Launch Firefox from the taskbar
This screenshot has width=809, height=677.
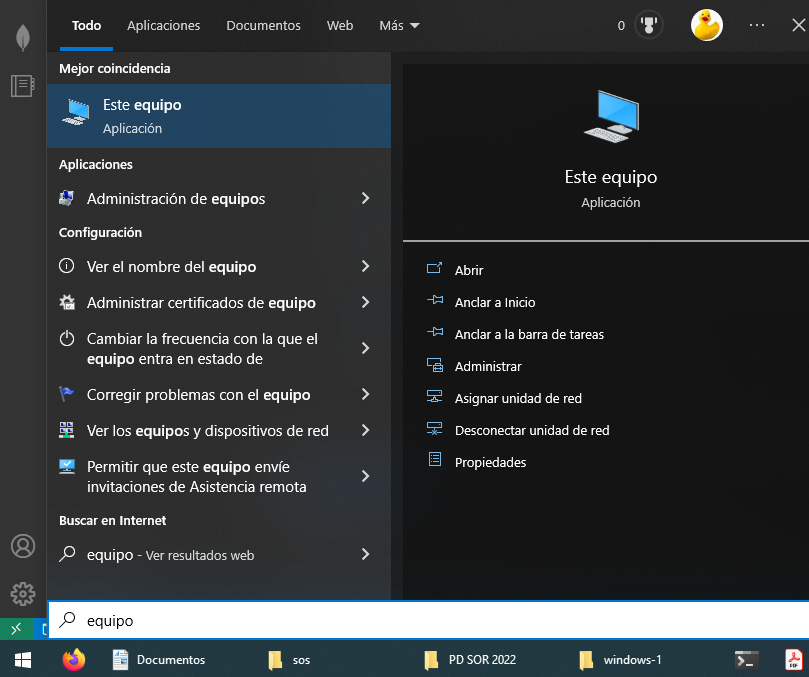click(x=73, y=660)
